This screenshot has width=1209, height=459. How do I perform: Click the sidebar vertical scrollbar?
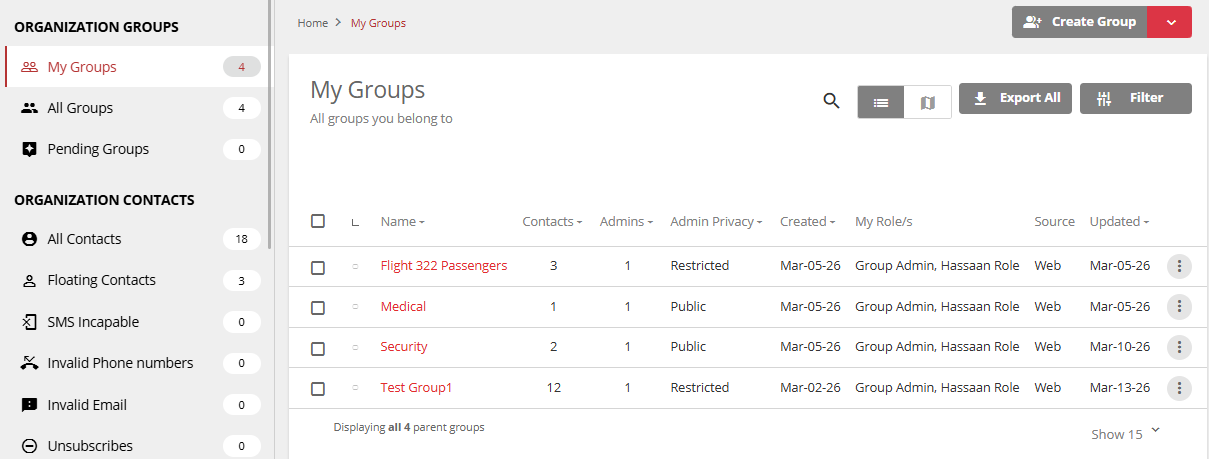[x=270, y=120]
